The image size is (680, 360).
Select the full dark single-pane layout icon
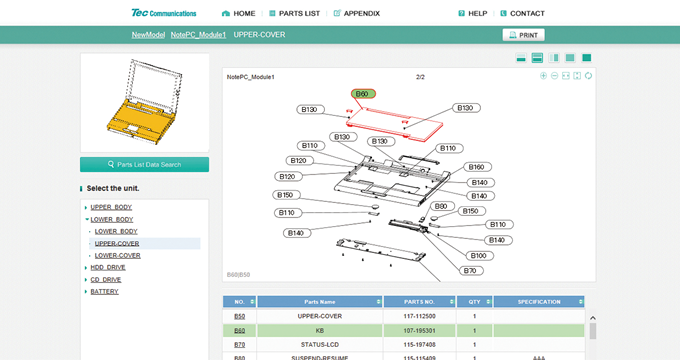(x=587, y=58)
